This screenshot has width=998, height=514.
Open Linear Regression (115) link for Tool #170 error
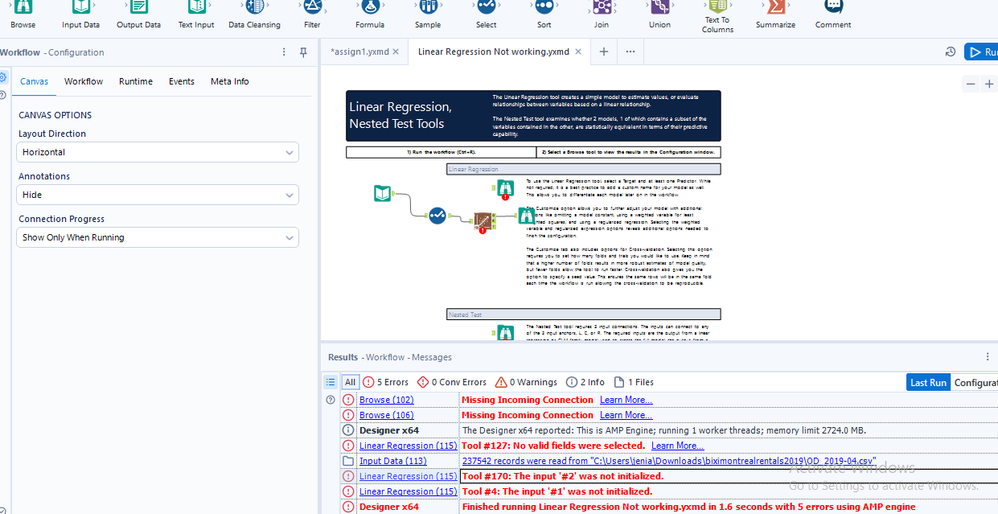tap(408, 476)
